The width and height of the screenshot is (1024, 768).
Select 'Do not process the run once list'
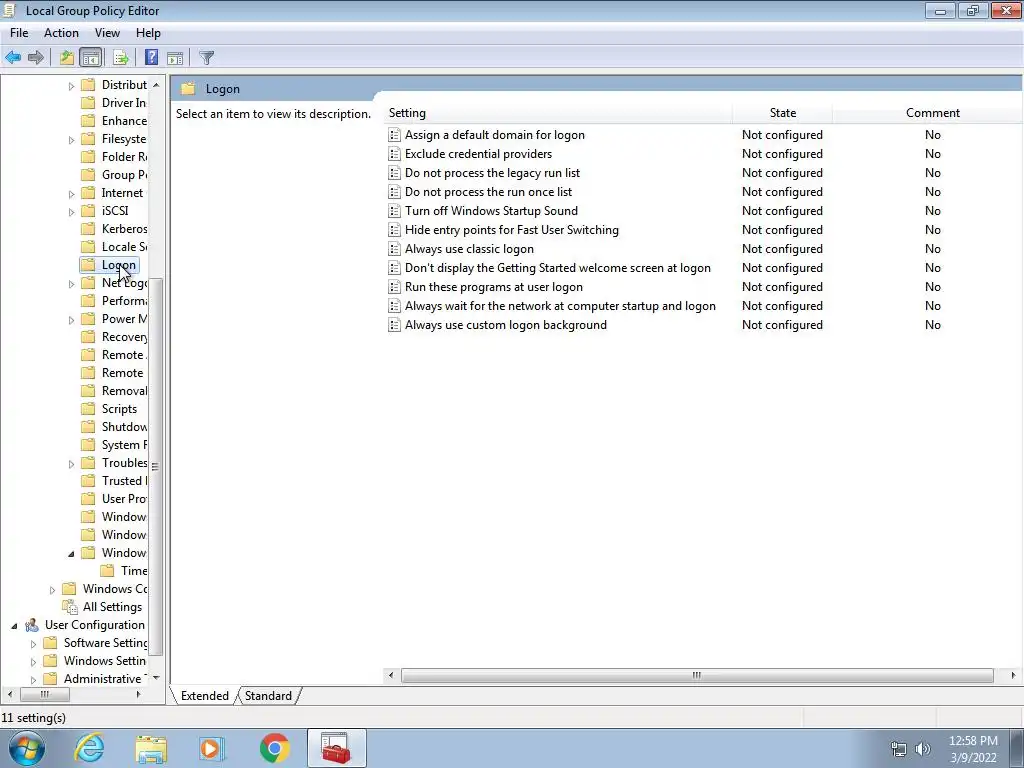pyautogui.click(x=488, y=192)
